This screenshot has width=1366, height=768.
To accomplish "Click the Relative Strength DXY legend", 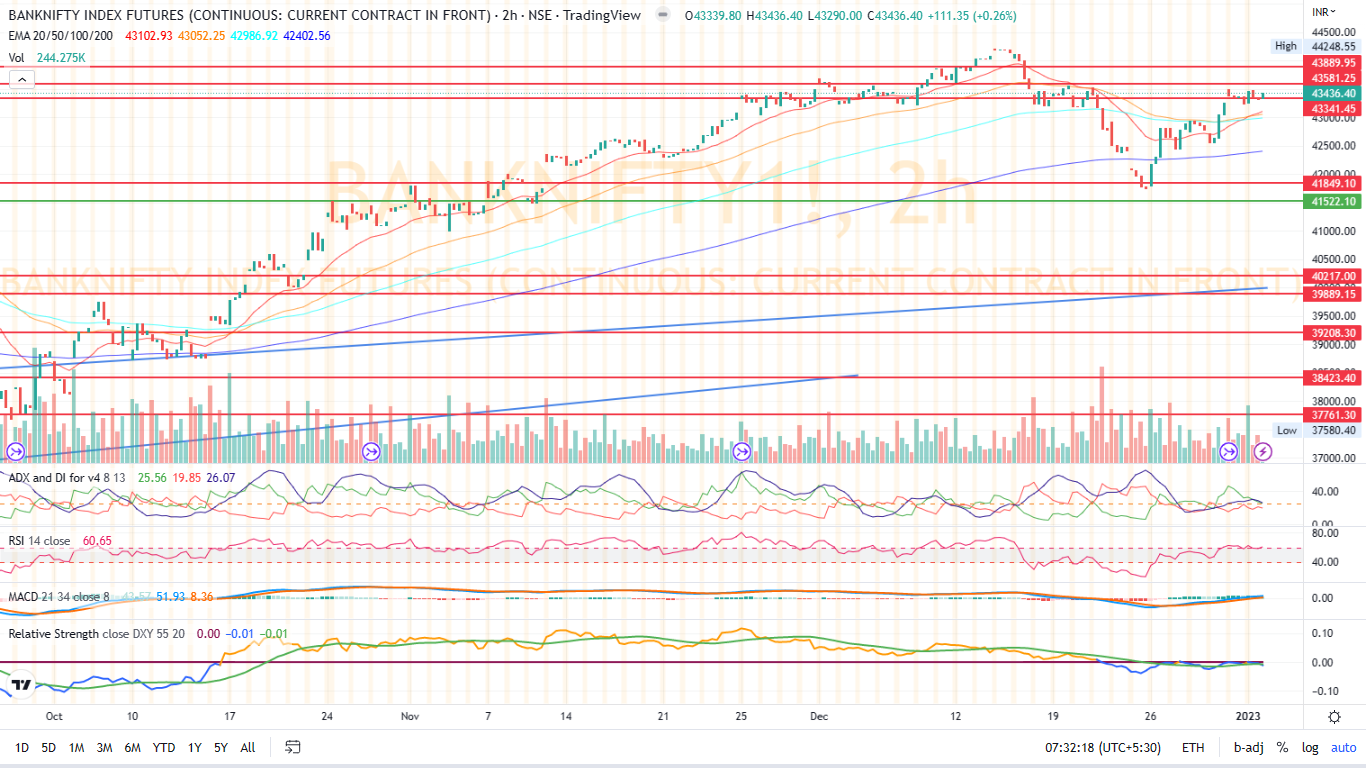I will click(x=97, y=634).
